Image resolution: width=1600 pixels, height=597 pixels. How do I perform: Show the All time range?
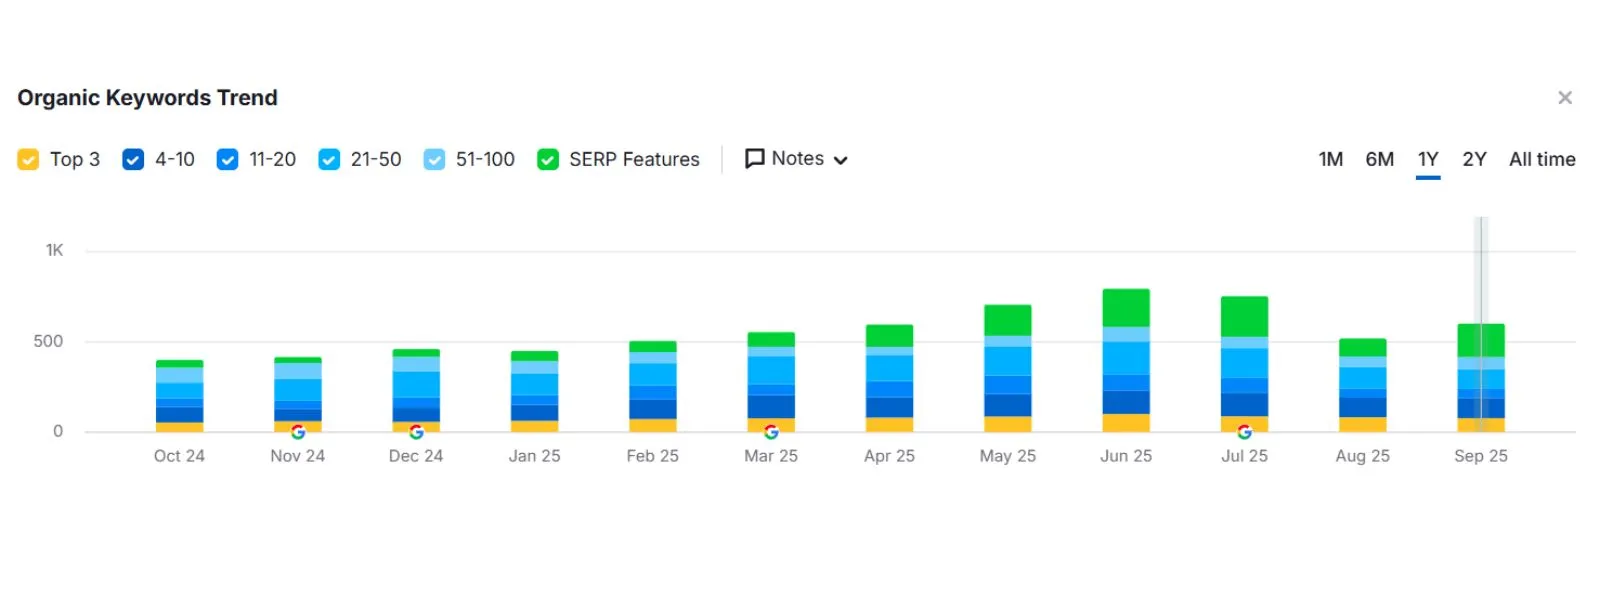tap(1542, 159)
